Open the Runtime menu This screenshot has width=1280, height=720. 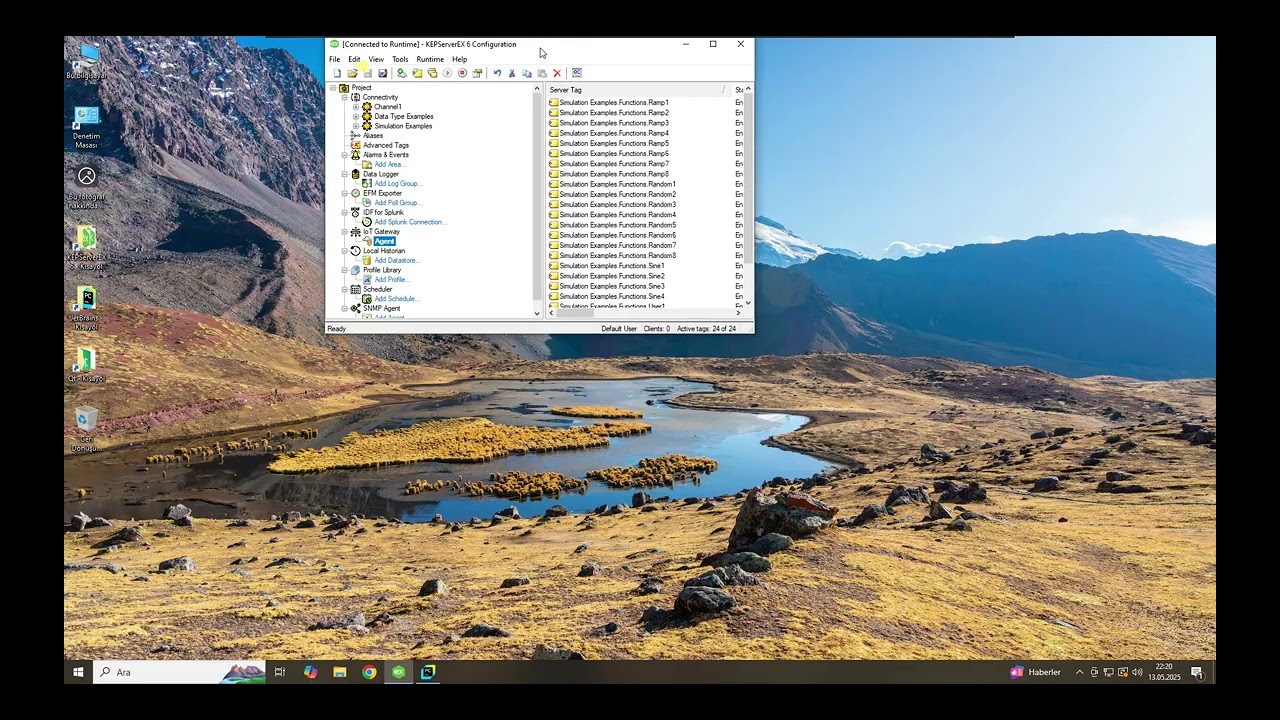tap(430, 59)
